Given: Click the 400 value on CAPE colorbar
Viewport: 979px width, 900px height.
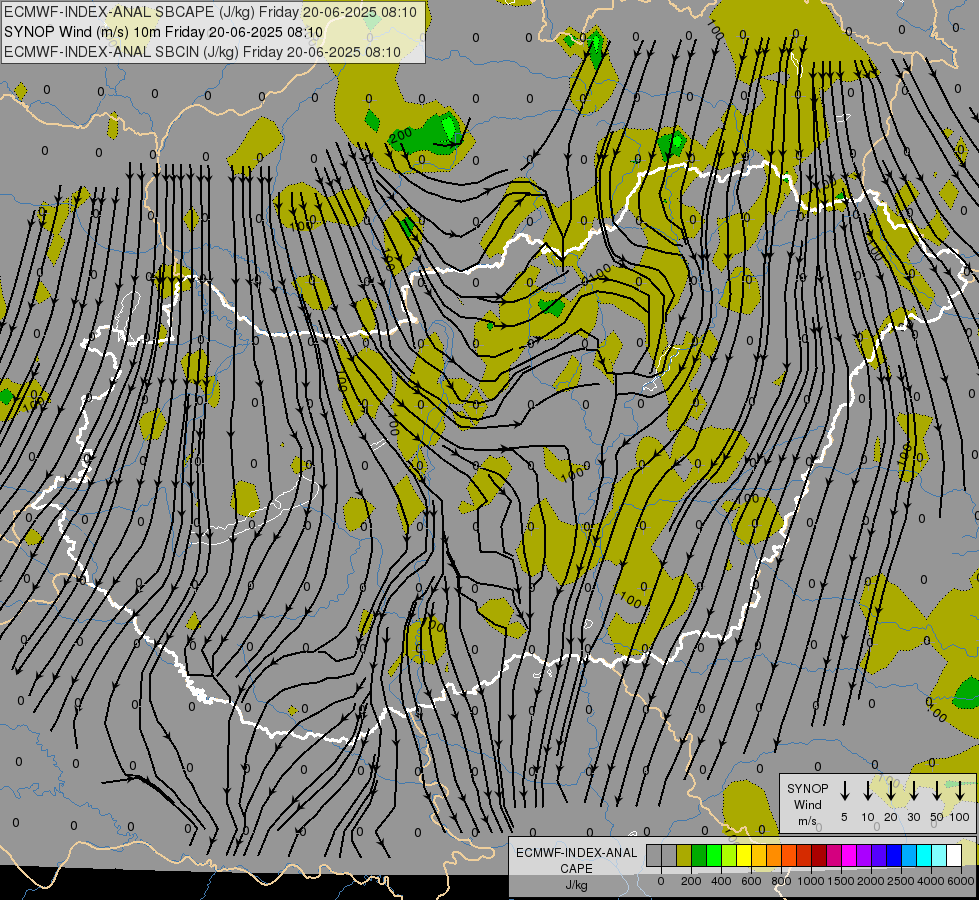Looking at the screenshot, I should coord(721,881).
